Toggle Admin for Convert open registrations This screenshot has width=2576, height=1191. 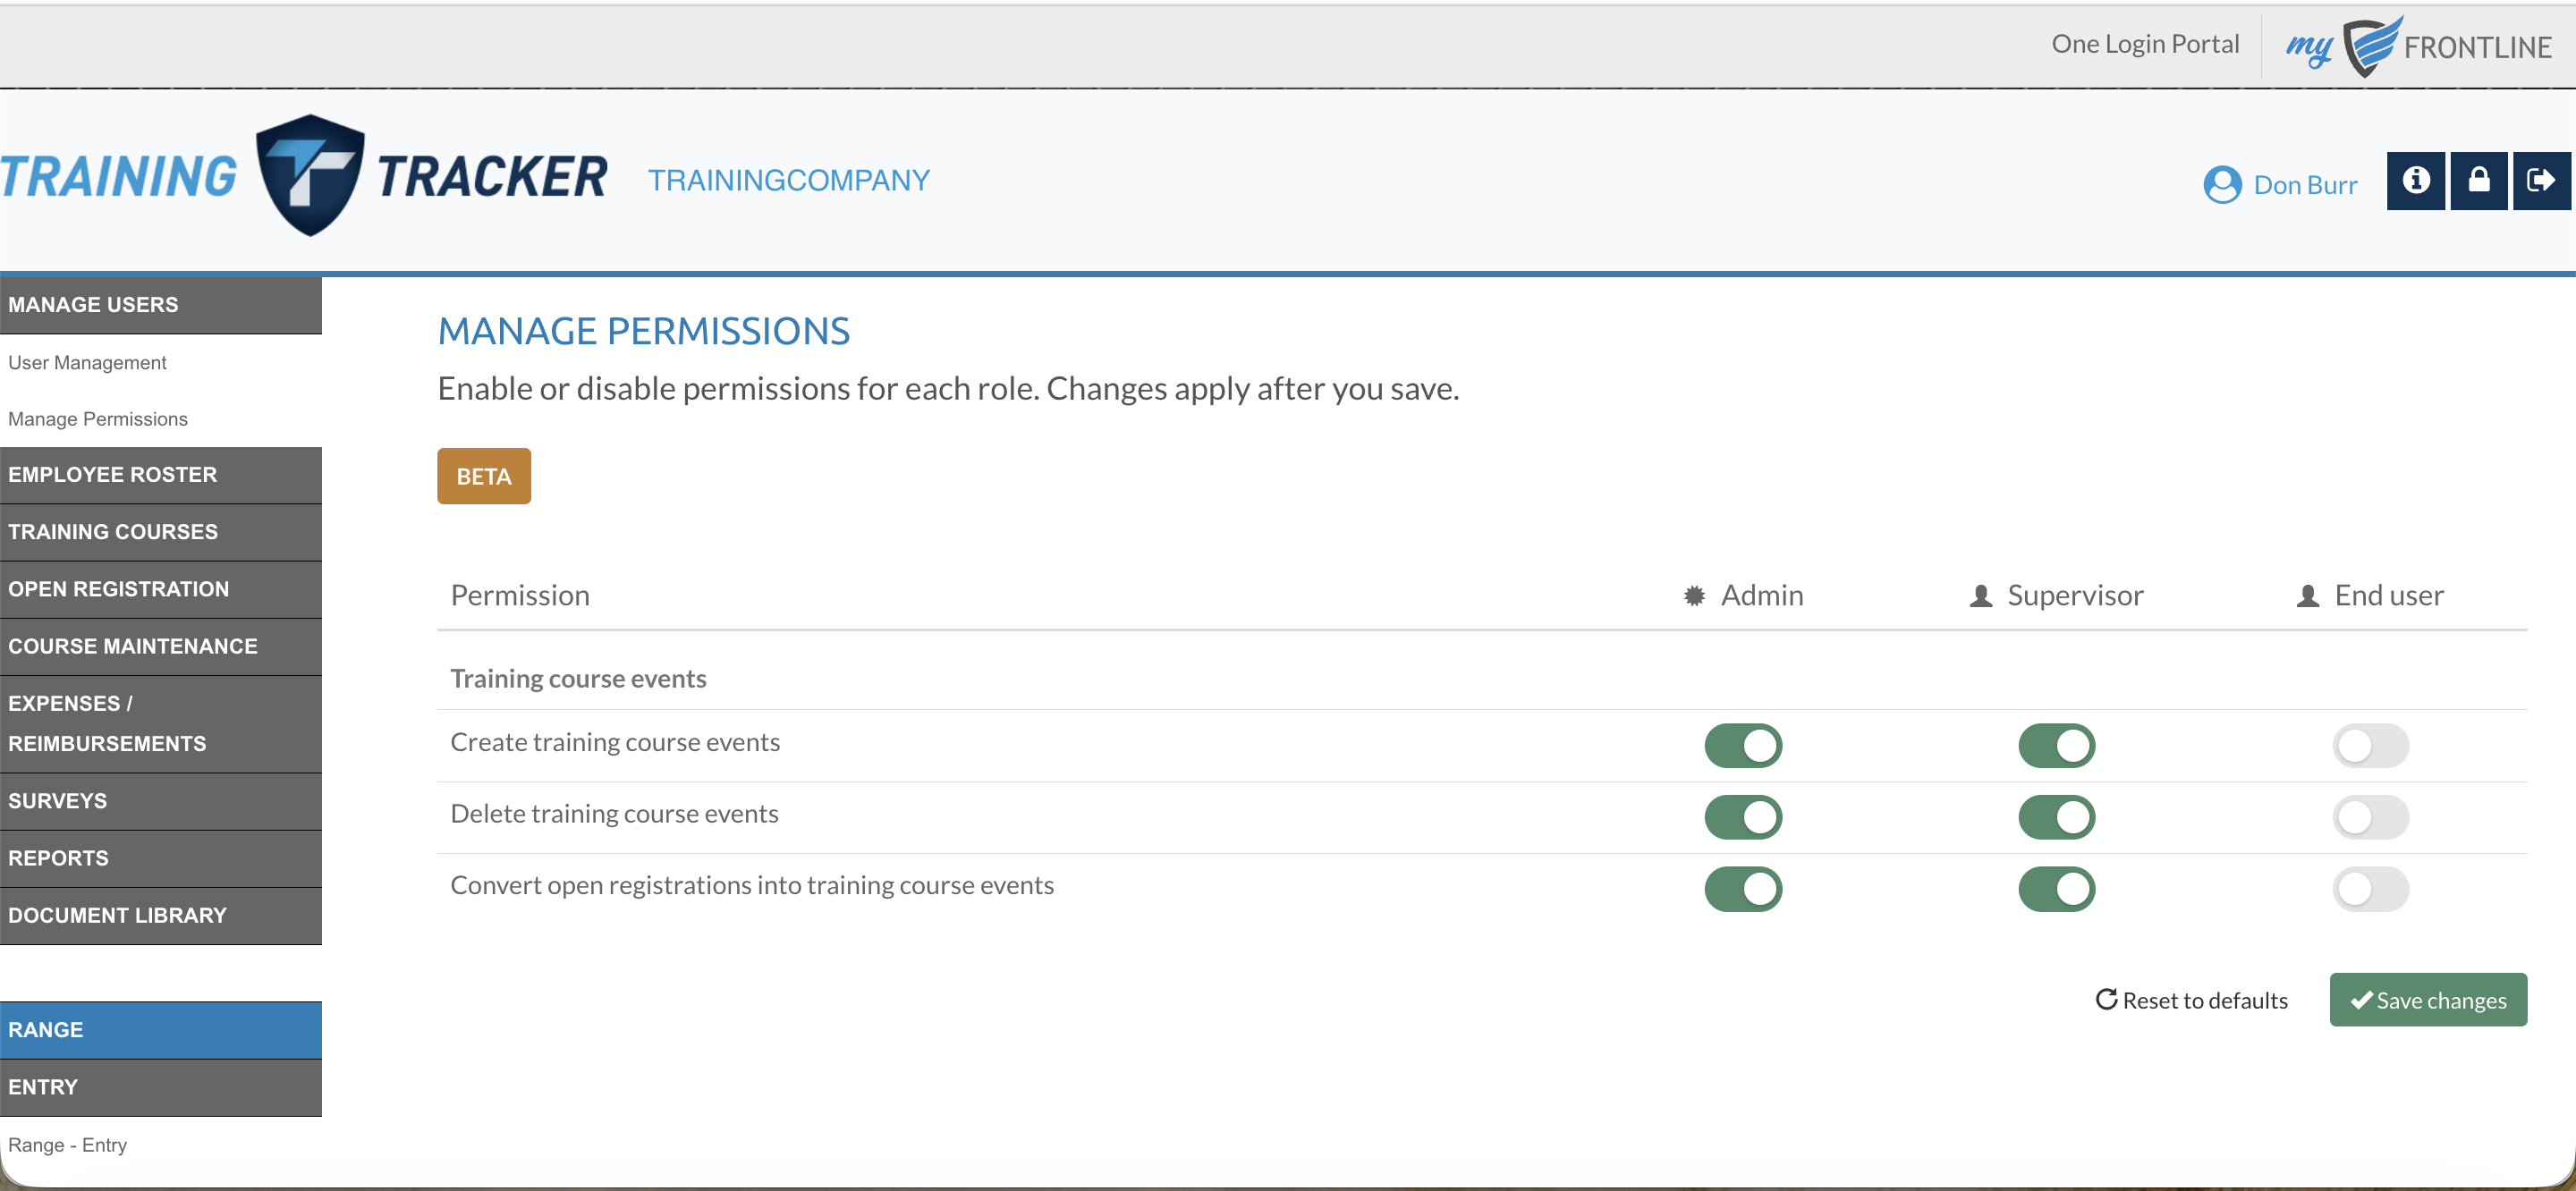tap(1743, 889)
